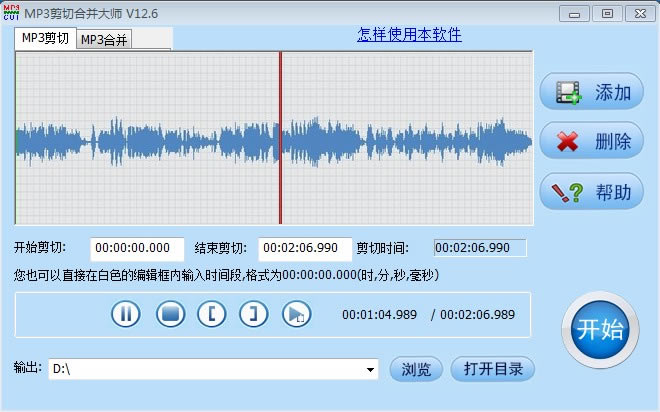
Task: Set cut end with right bracket button
Action: (254, 314)
